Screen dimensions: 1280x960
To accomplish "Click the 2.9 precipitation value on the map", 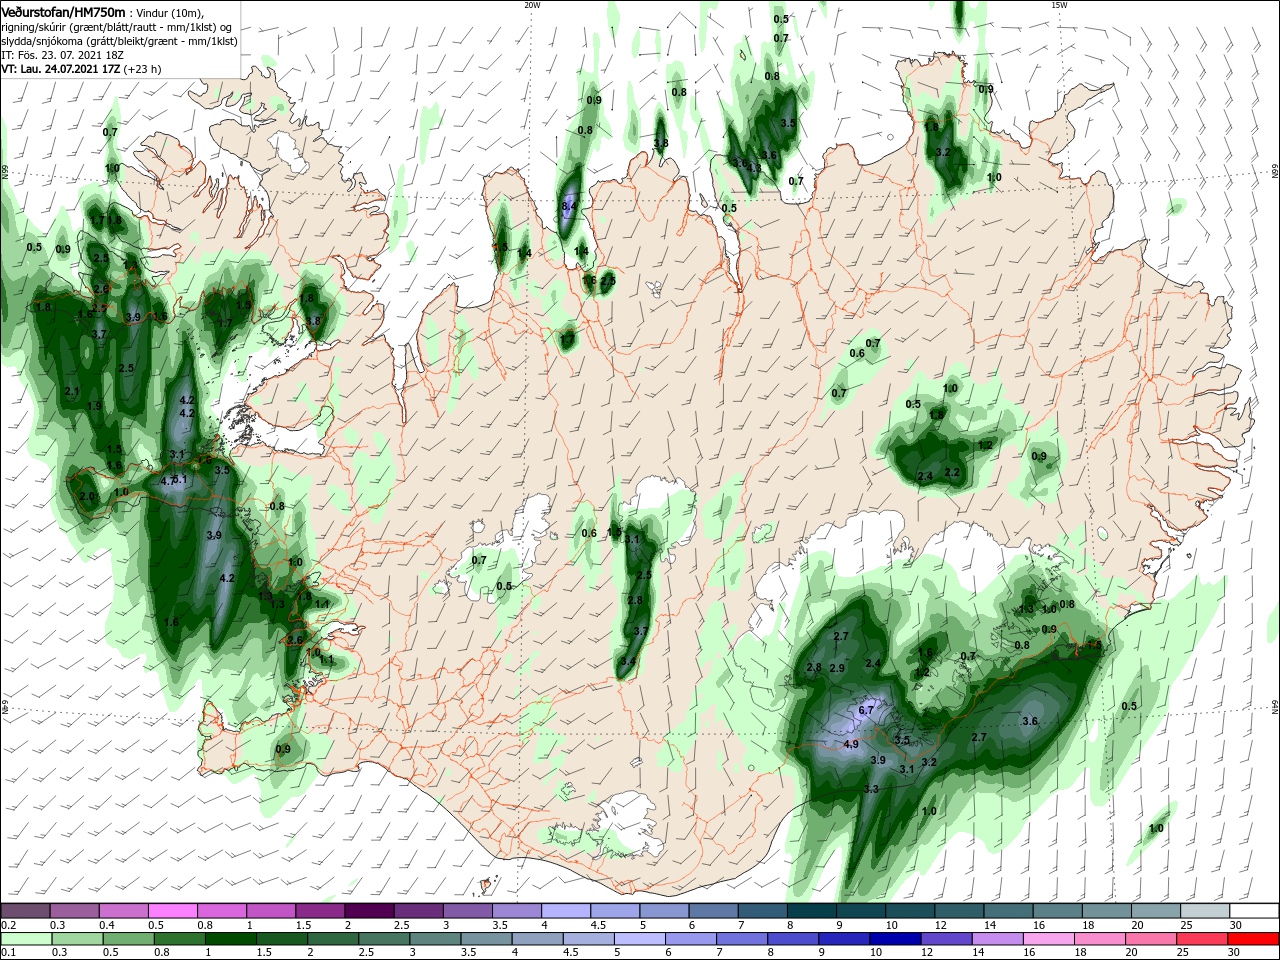I will [837, 667].
